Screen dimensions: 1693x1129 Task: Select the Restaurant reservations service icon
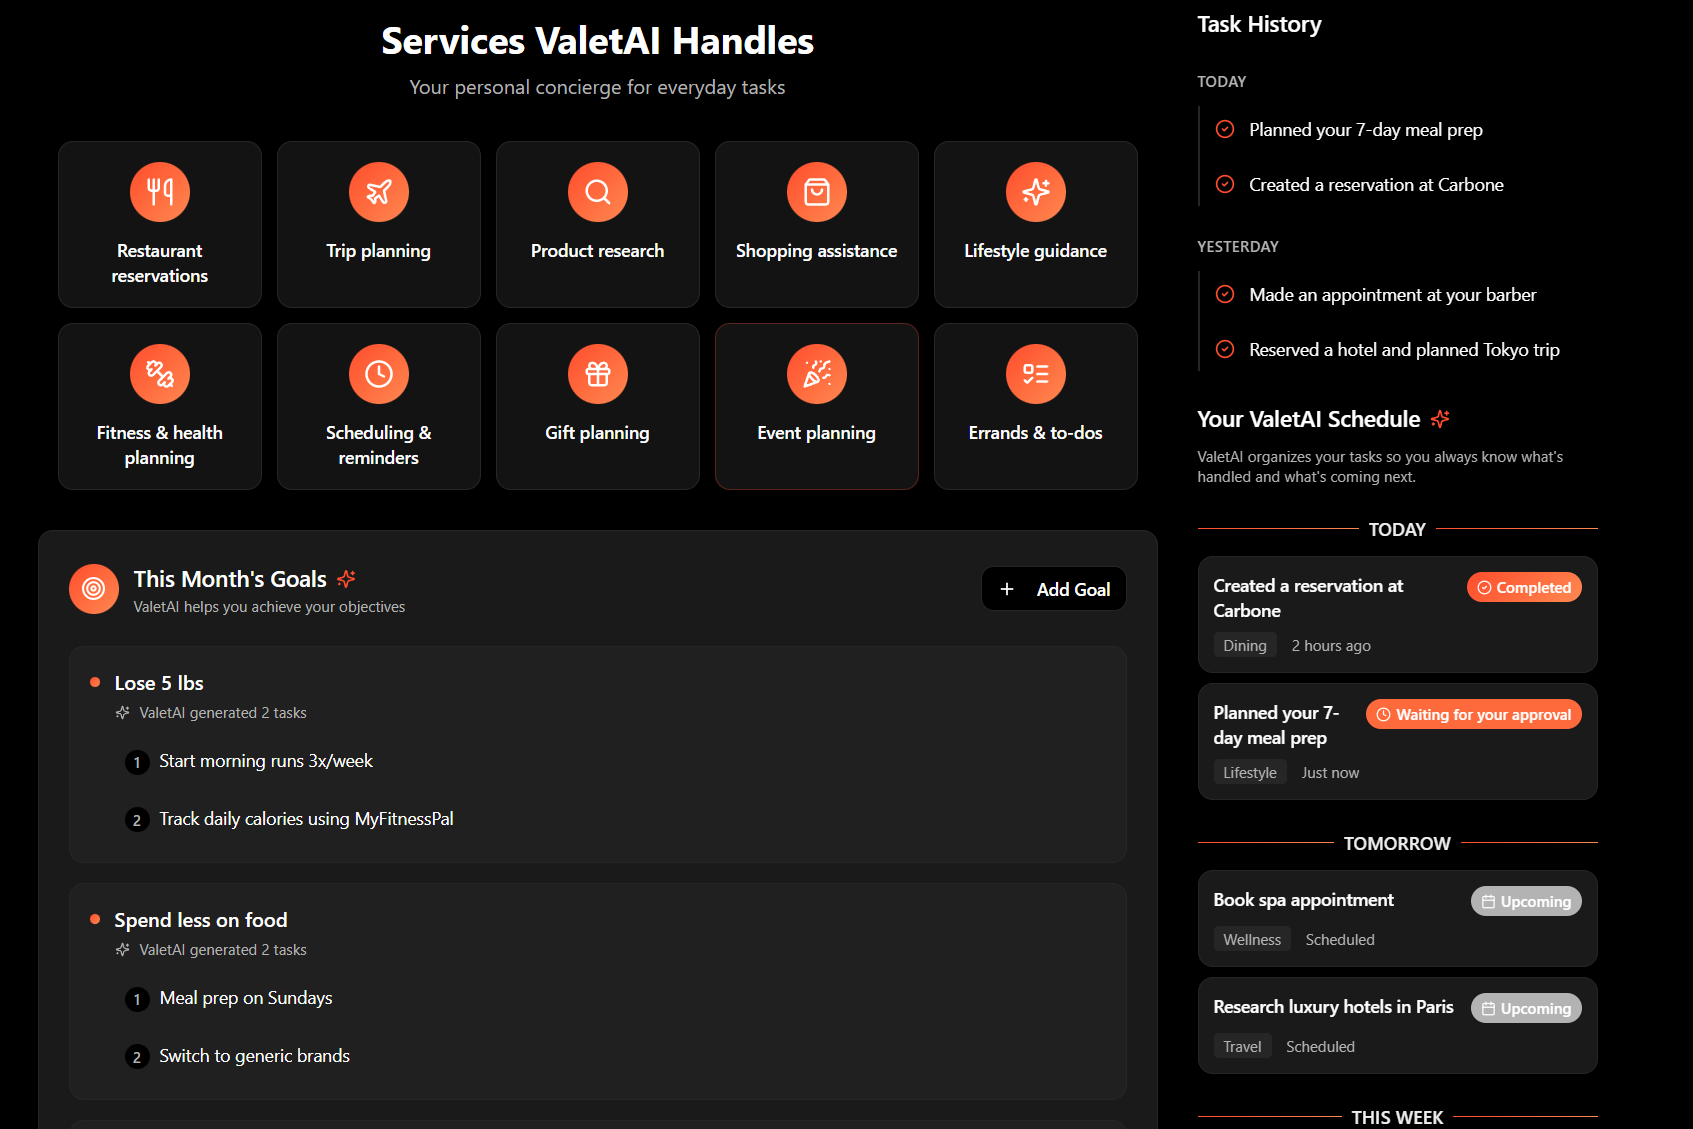159,192
